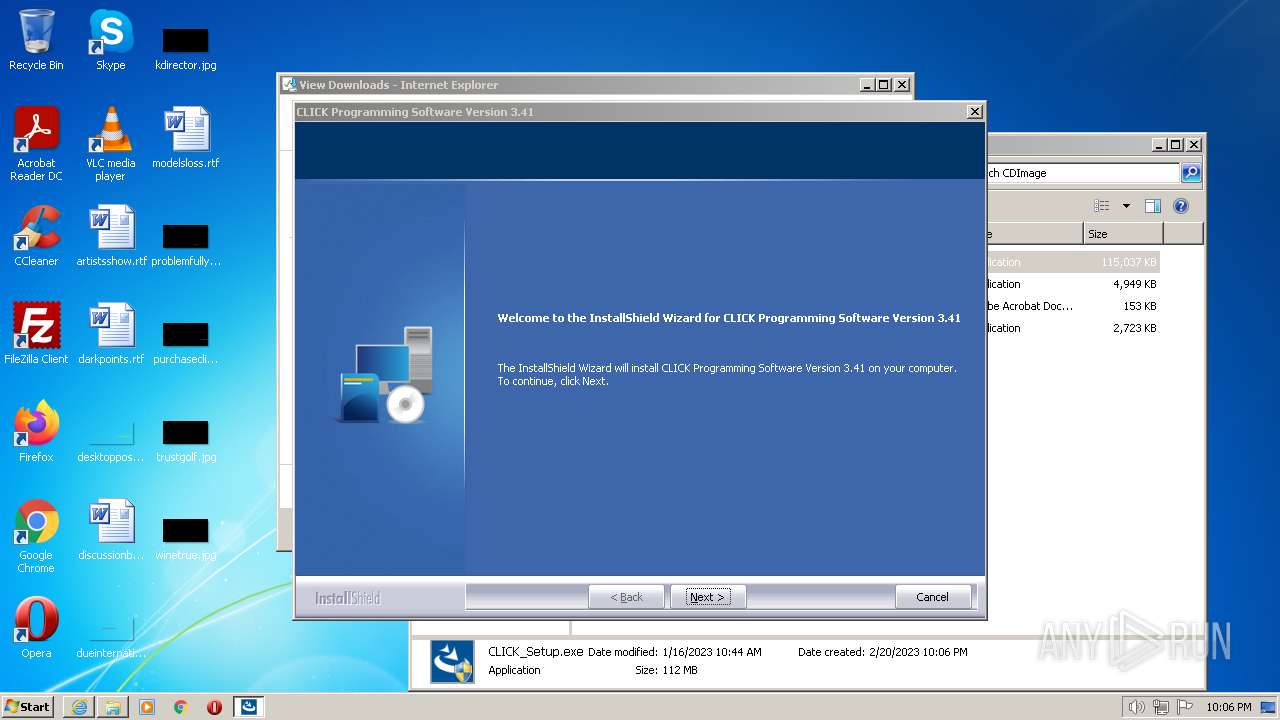Launch Google Chrome desktop shortcut
The image size is (1280, 720).
click(36, 536)
